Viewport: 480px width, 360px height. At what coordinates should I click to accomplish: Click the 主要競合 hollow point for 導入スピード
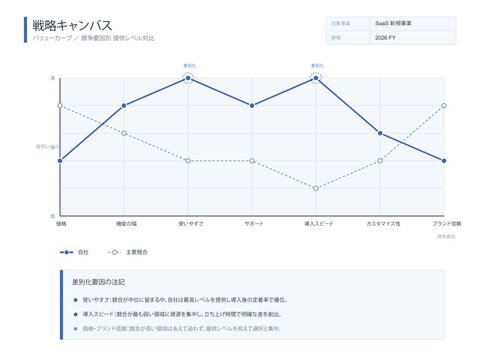pos(316,188)
